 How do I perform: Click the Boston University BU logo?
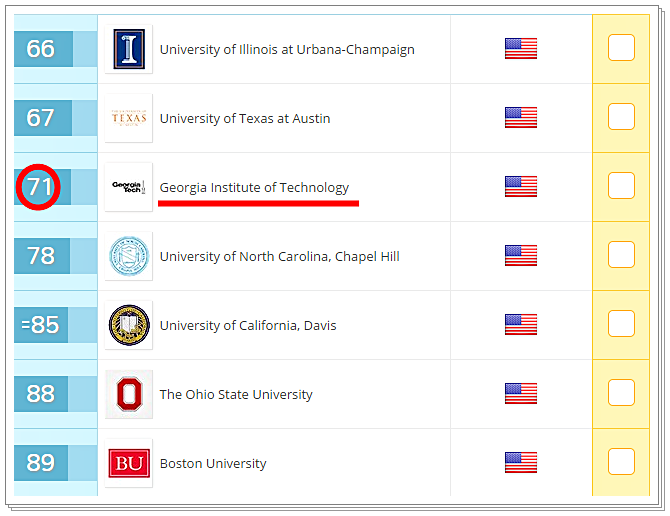(x=129, y=463)
